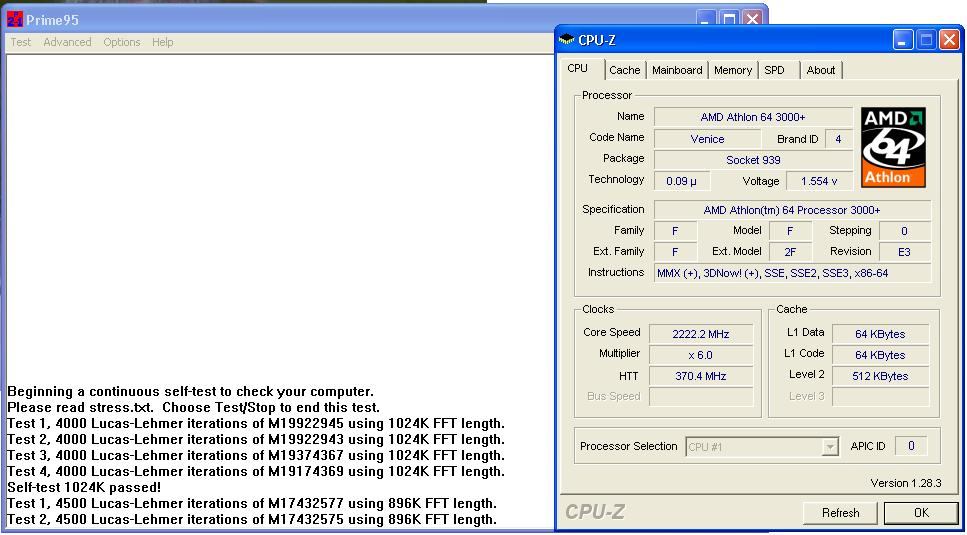Click the HTT value '370.4 MHz'

coord(701,376)
